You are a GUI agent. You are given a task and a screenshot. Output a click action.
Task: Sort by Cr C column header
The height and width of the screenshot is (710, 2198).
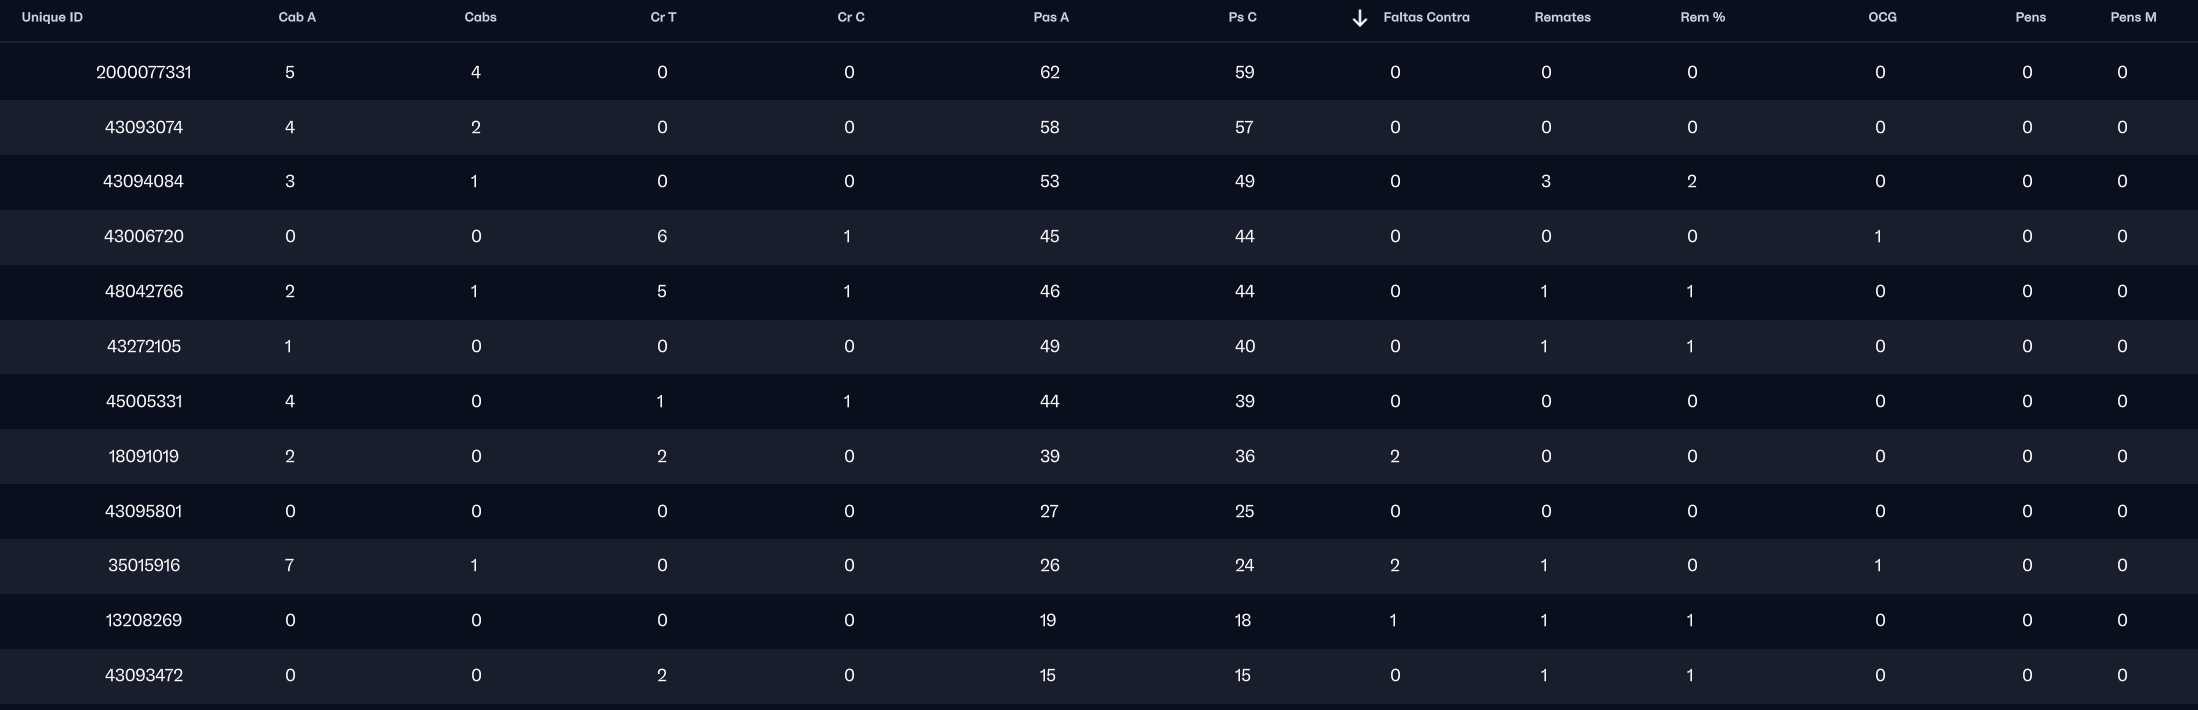coord(851,17)
